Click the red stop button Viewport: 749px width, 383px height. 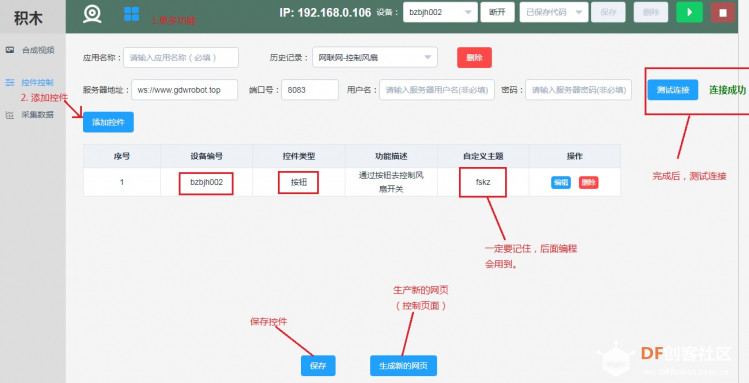(723, 12)
